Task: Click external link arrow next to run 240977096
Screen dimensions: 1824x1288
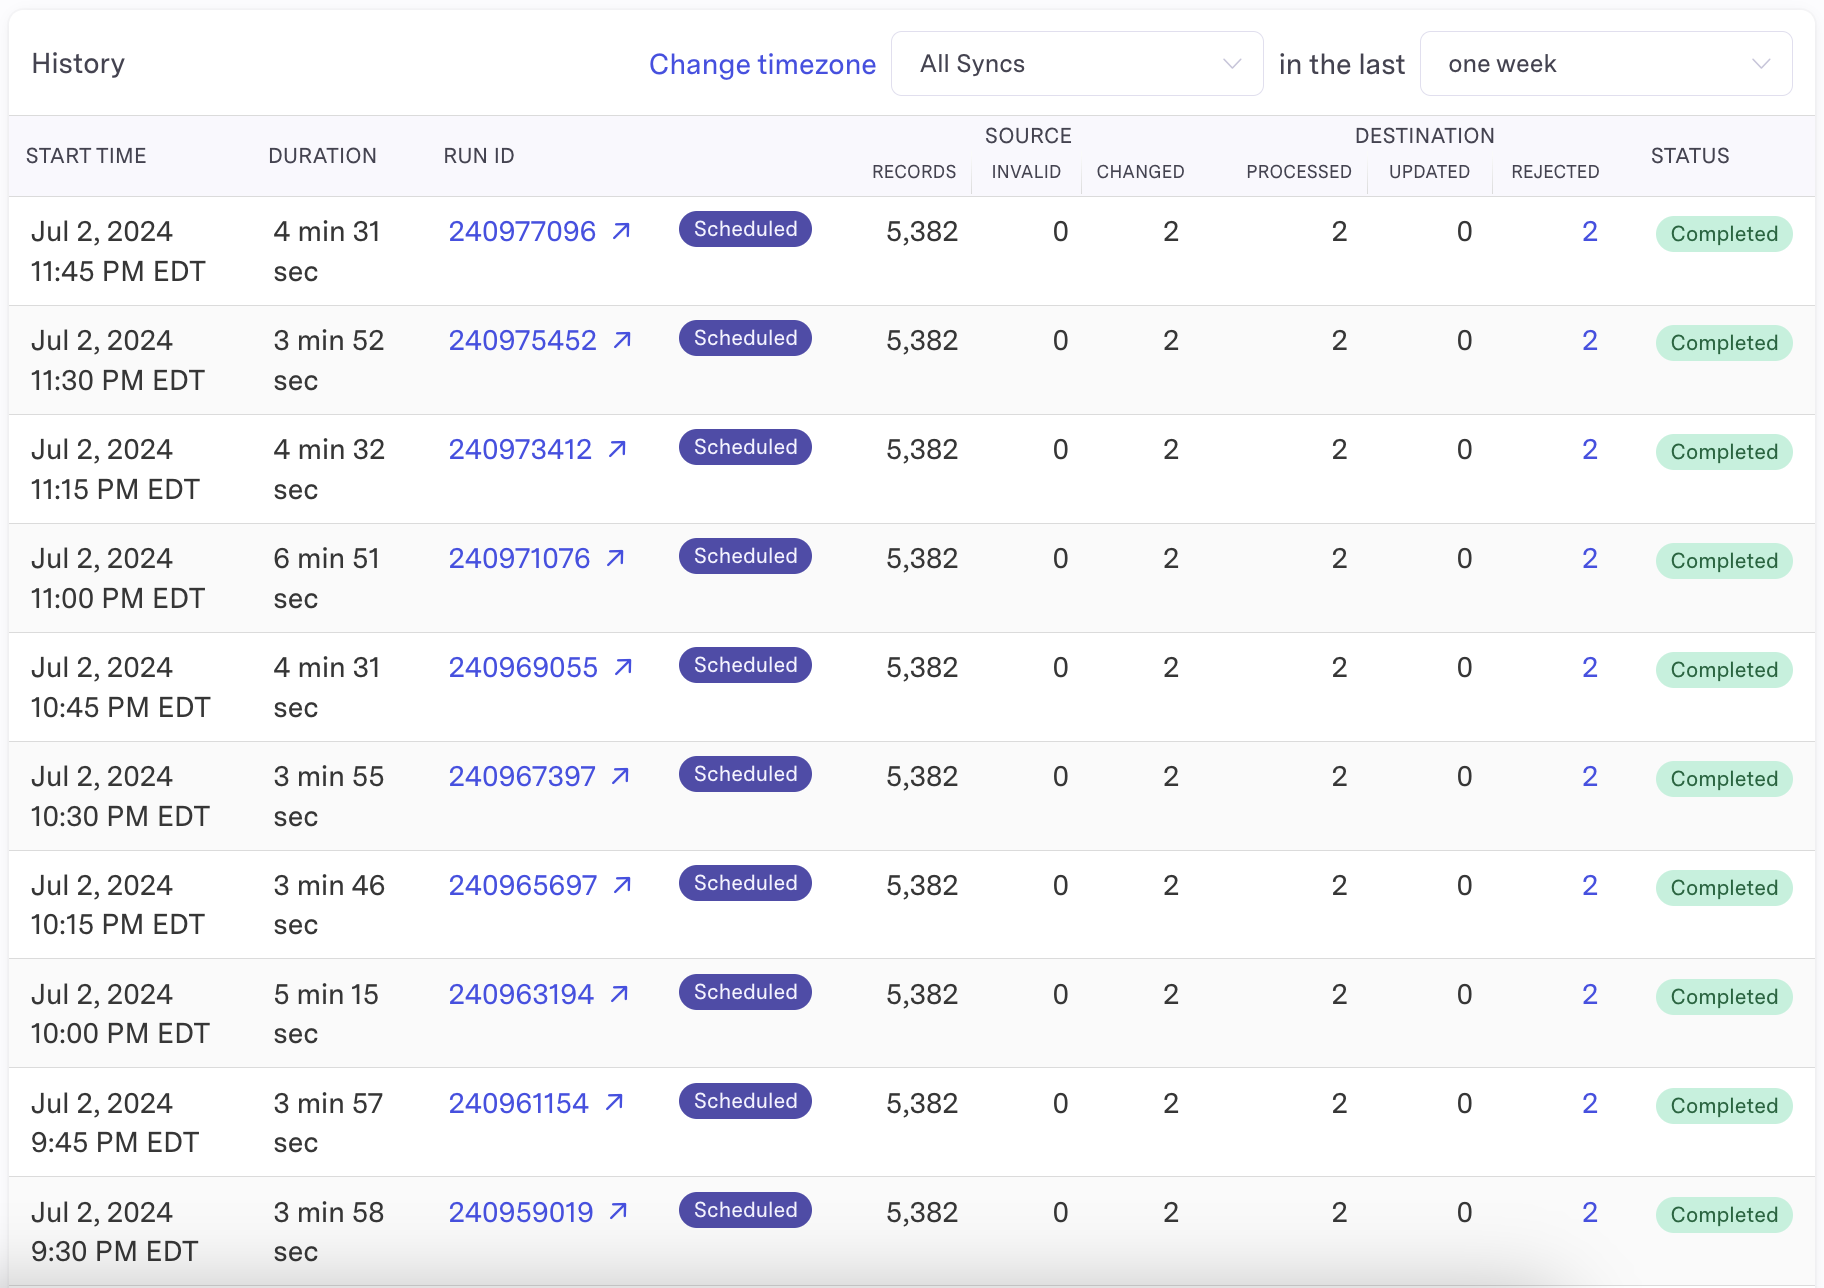Action: pos(621,231)
